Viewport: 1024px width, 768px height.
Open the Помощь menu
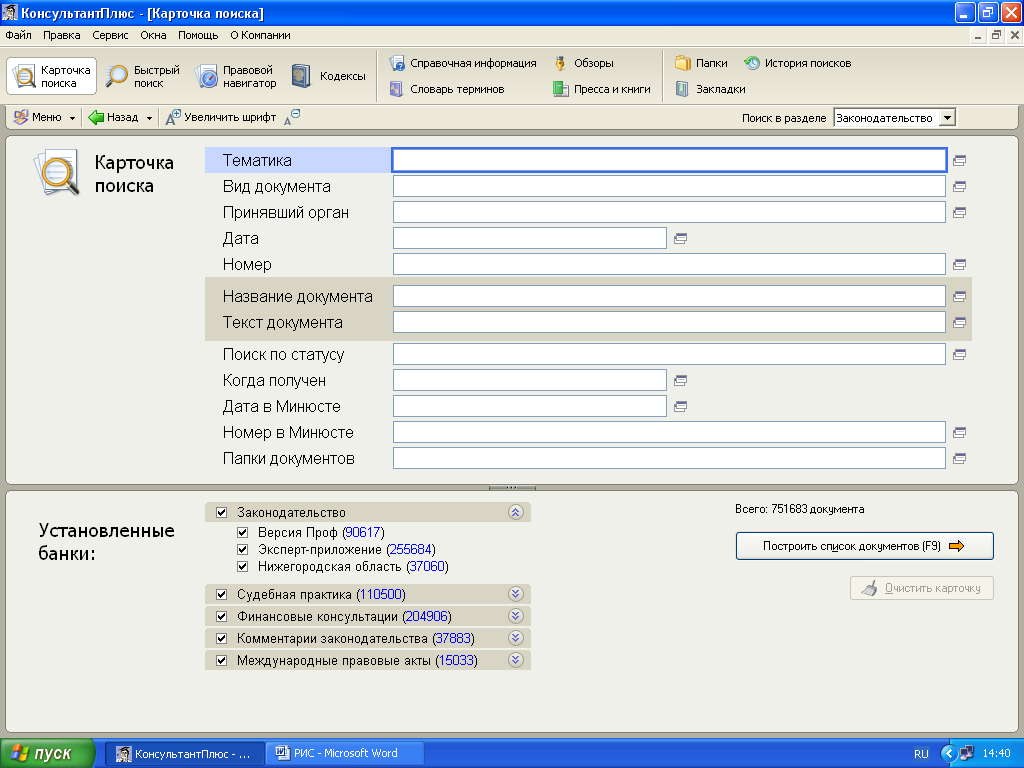(198, 35)
